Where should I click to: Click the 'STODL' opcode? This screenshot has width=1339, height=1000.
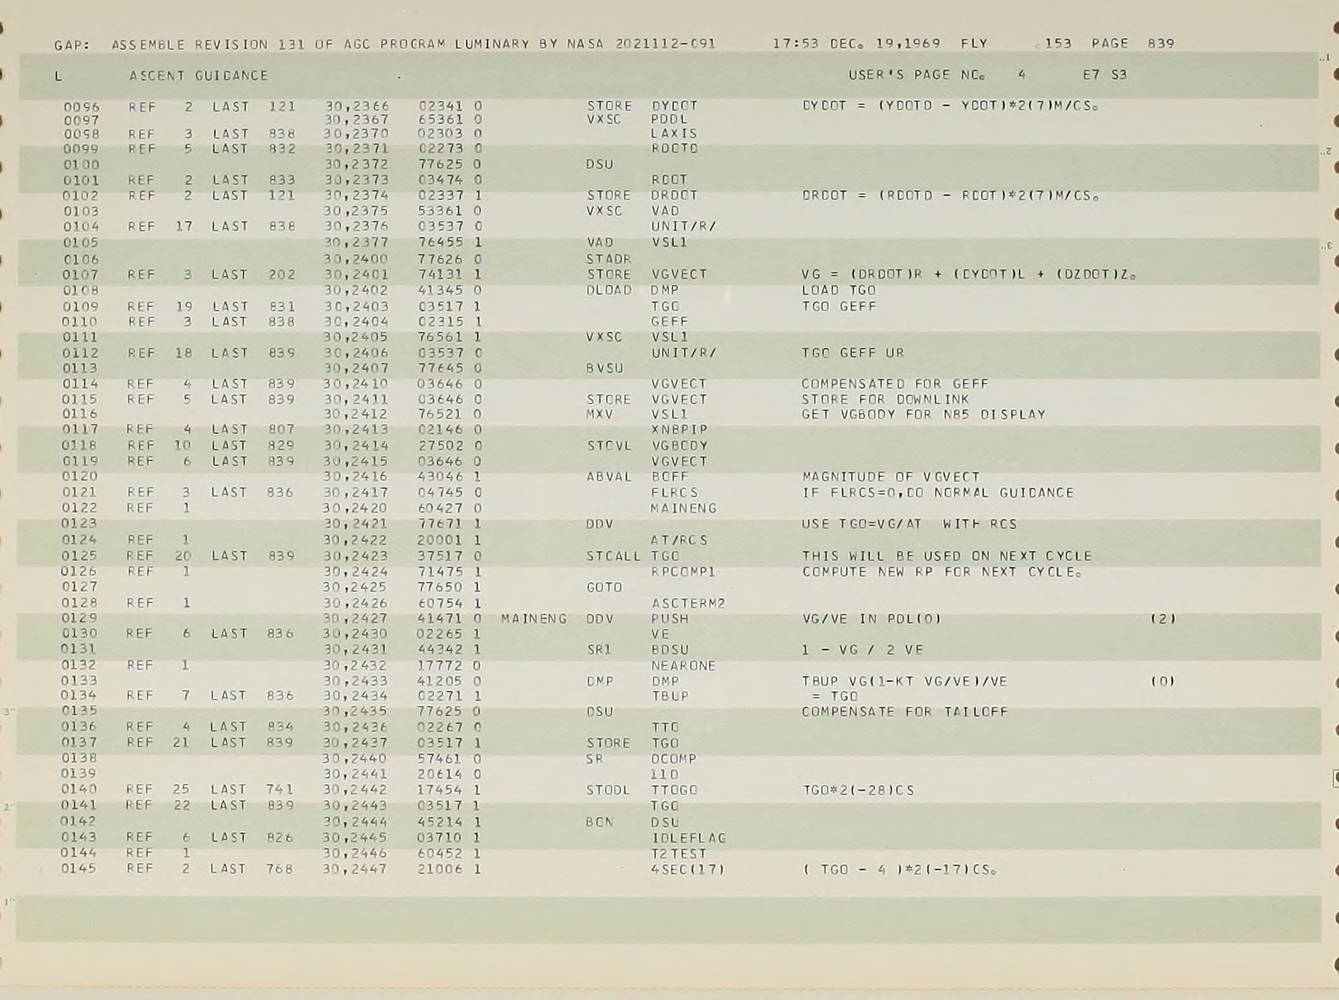click(x=608, y=789)
